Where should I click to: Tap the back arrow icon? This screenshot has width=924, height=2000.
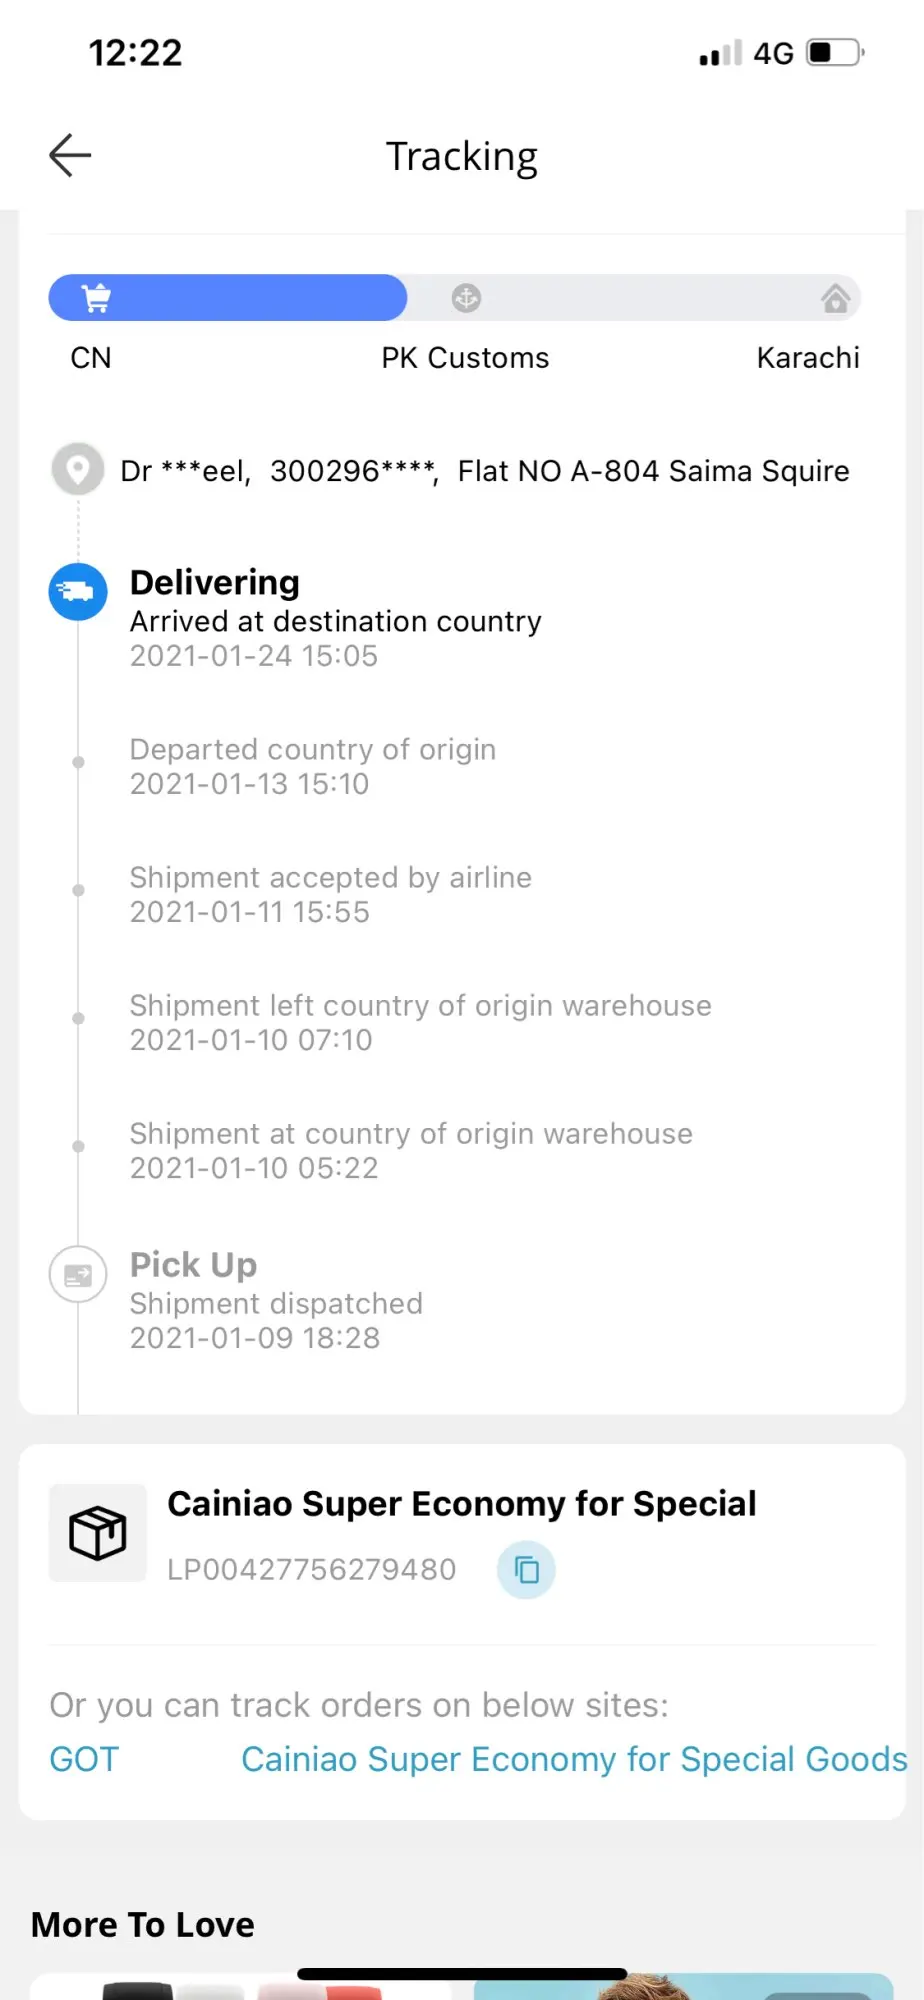(x=70, y=155)
